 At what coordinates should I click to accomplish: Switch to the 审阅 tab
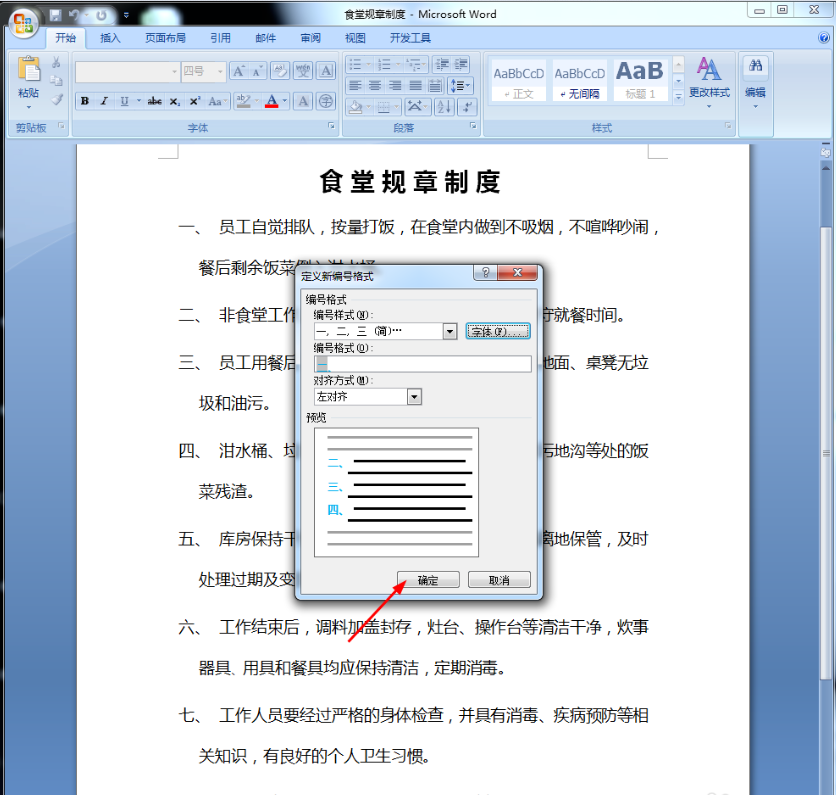click(x=310, y=38)
